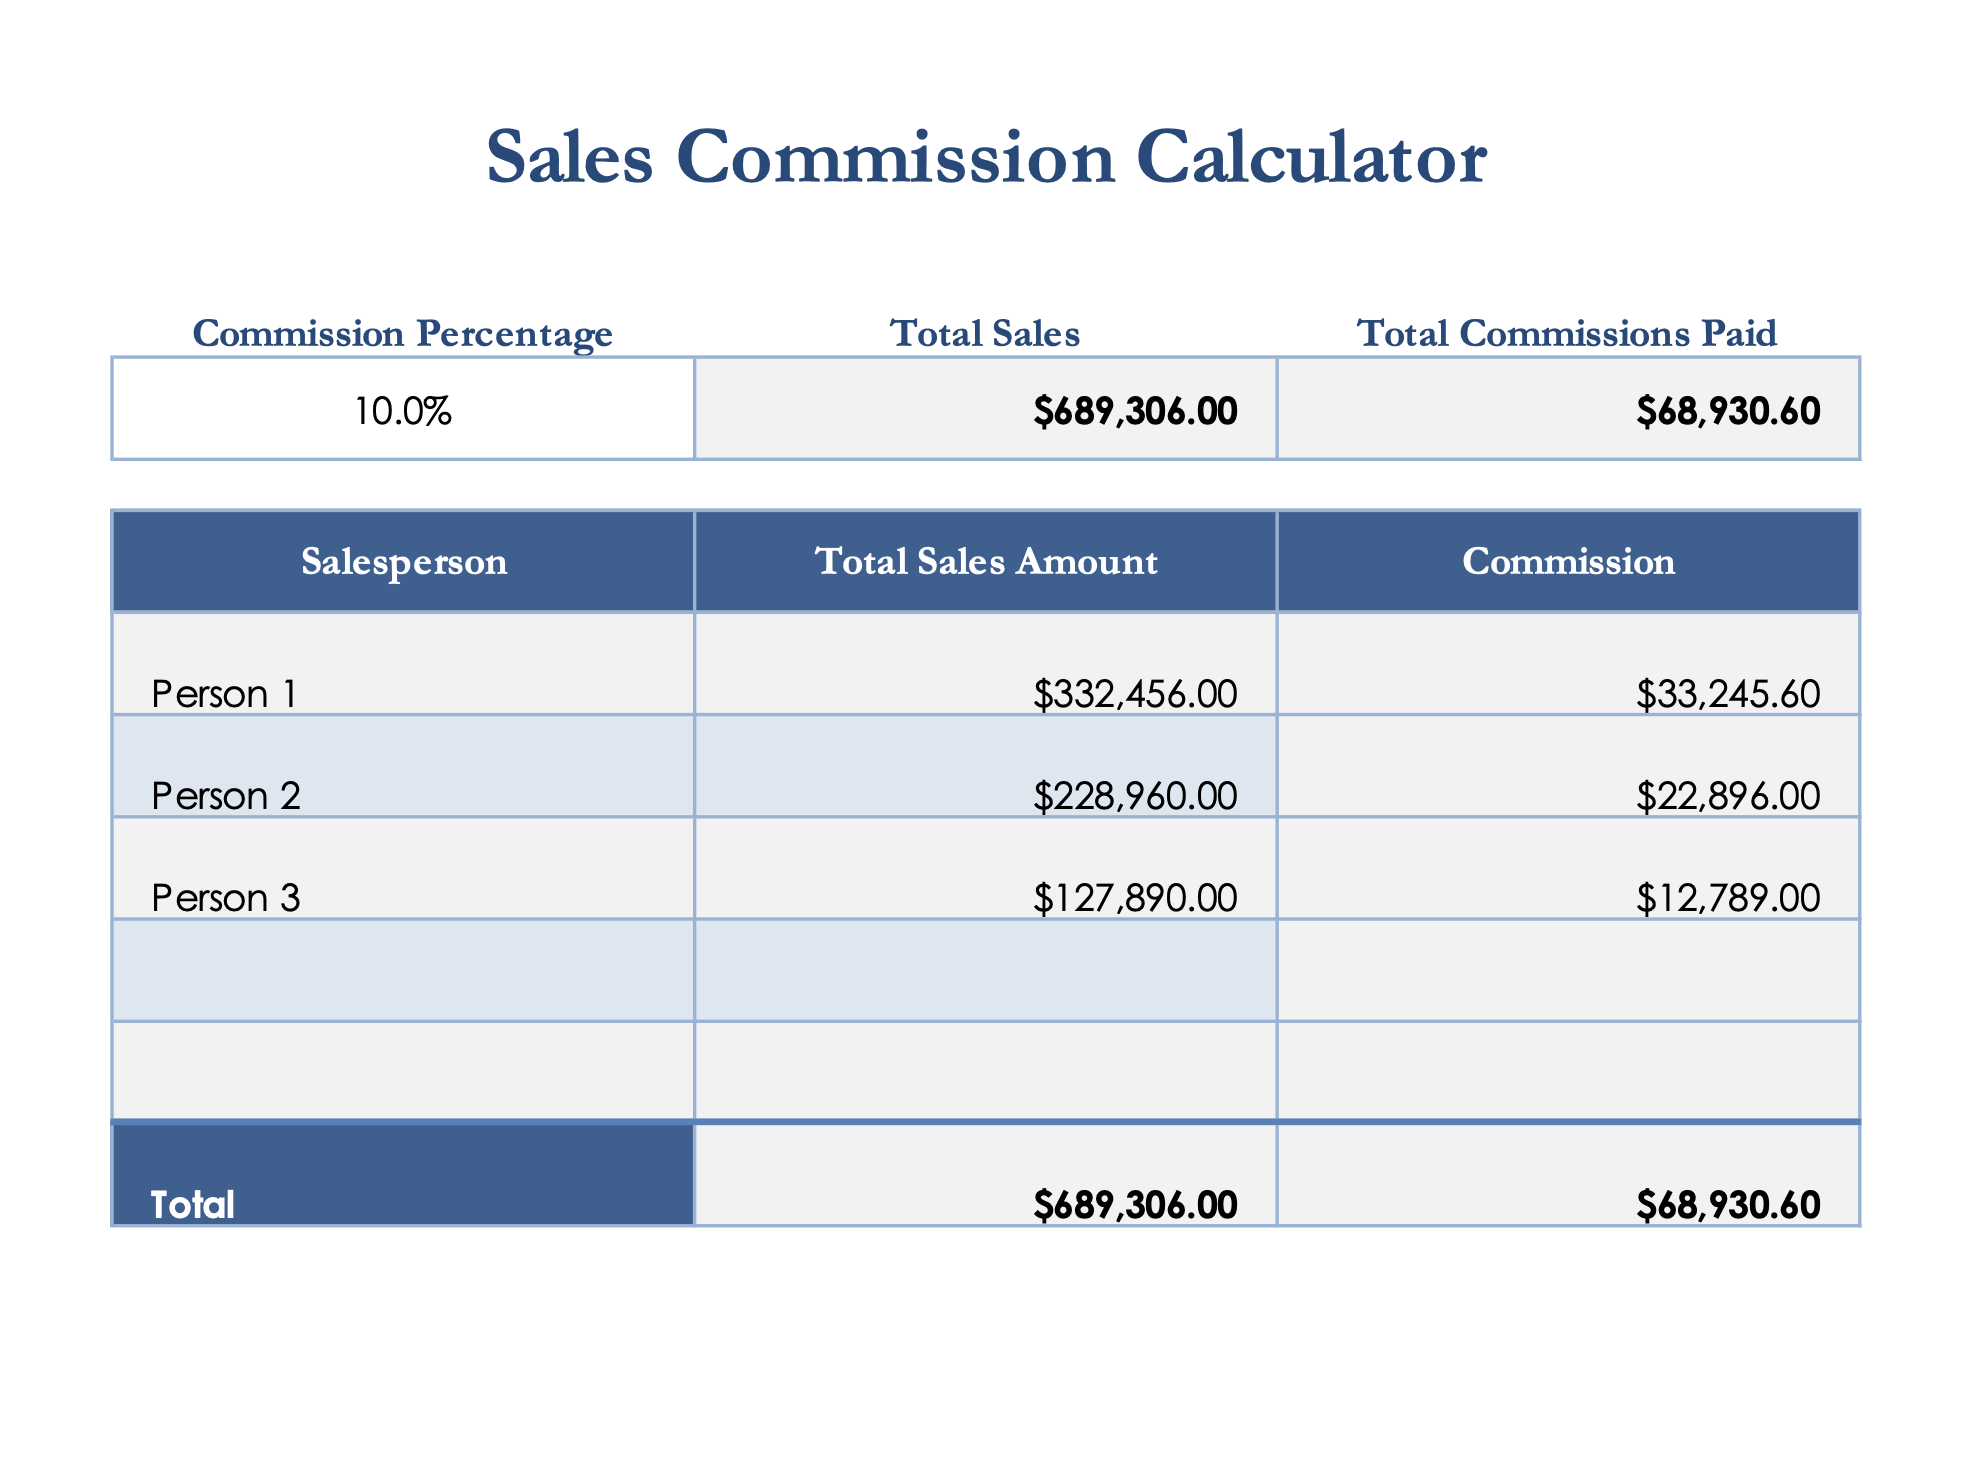Click Person 3 sales amount $127,890.00
Image resolution: width=1986 pixels, height=1466 pixels.
pos(1135,898)
